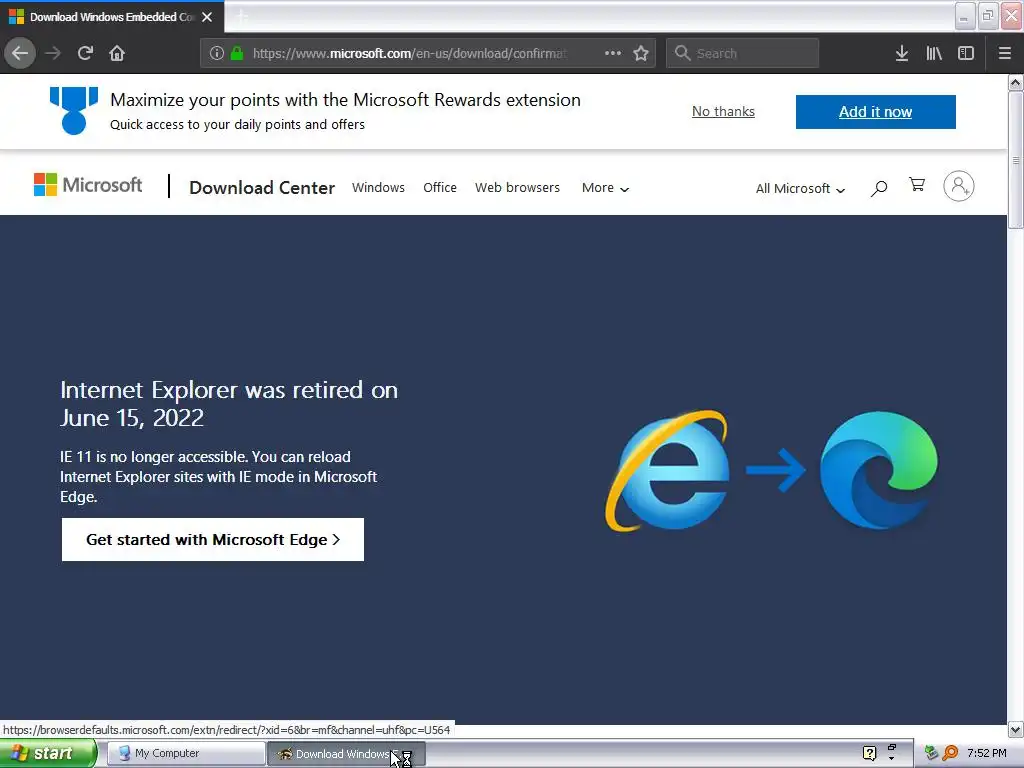Click the browser Search field
Screen dimensions: 1024x768
[x=743, y=53]
